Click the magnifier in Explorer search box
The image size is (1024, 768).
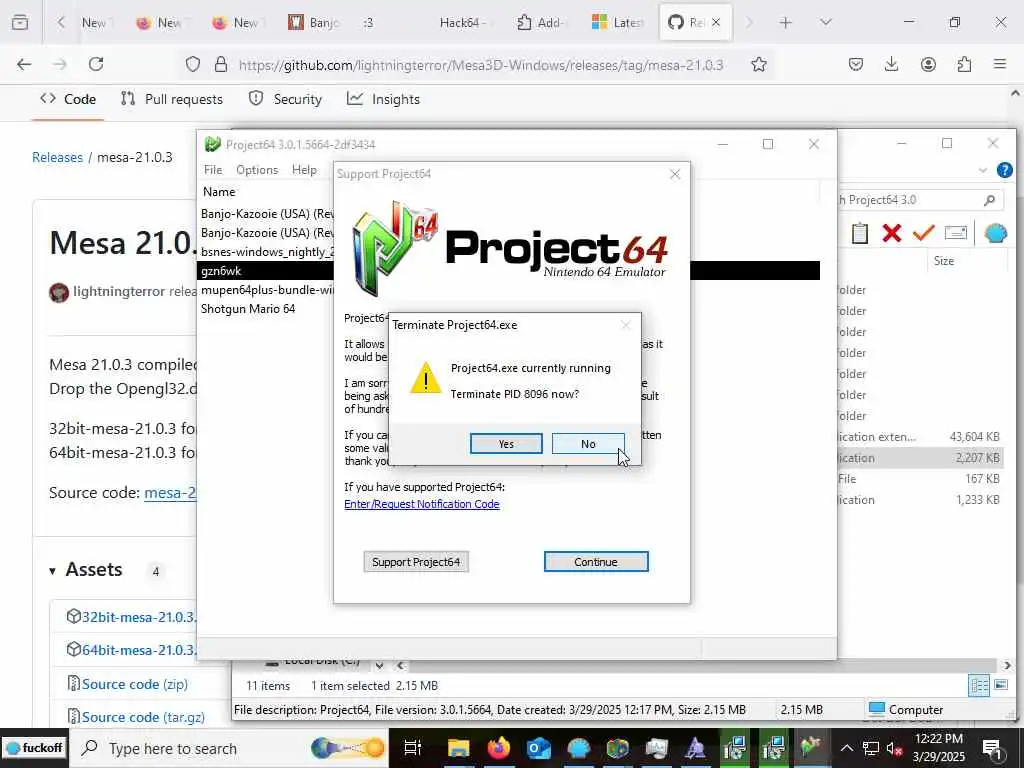(x=989, y=200)
